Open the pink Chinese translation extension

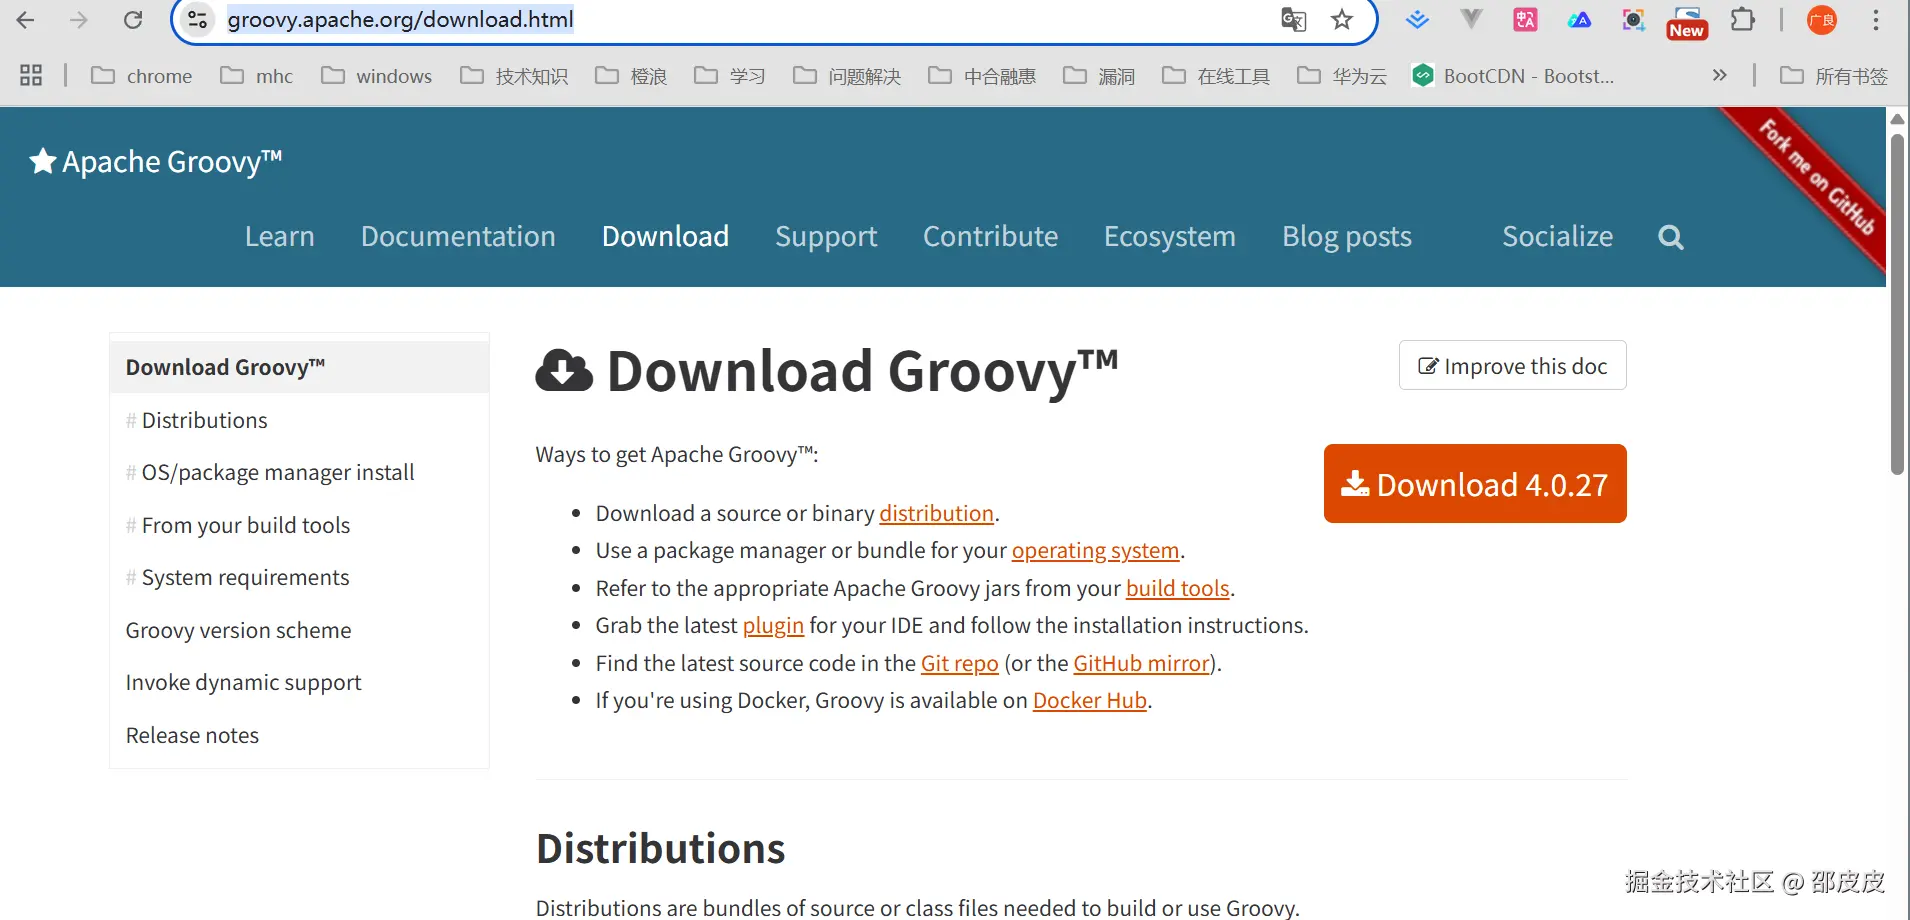[1524, 19]
